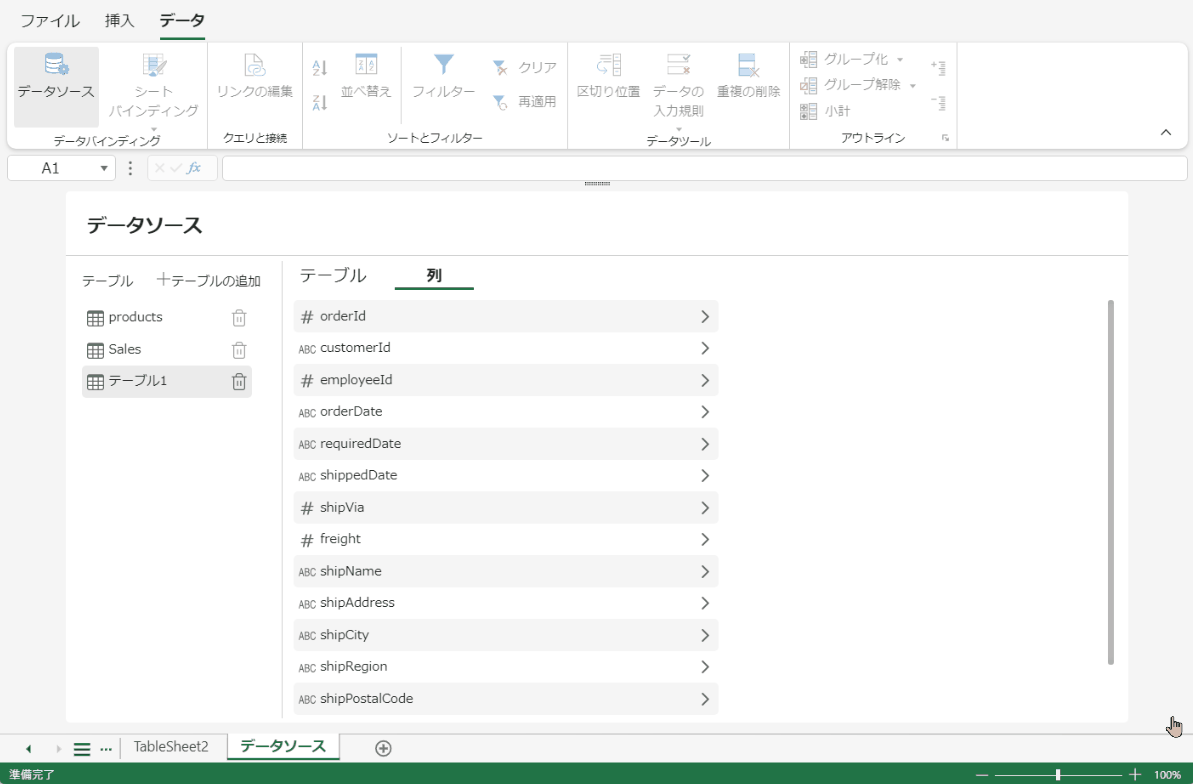The width and height of the screenshot is (1193, 784).
Task: Click the zoom slider handle
Action: pyautogui.click(x=1058, y=775)
